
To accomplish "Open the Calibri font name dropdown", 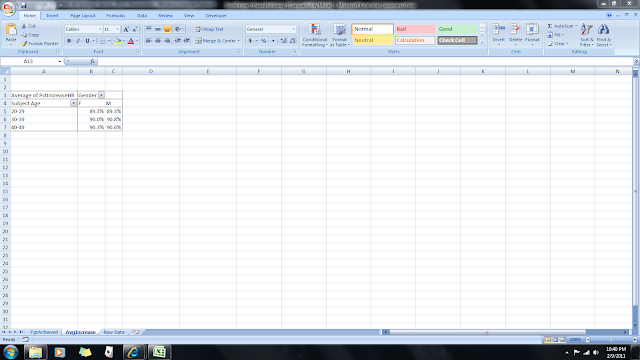I will click(100, 29).
